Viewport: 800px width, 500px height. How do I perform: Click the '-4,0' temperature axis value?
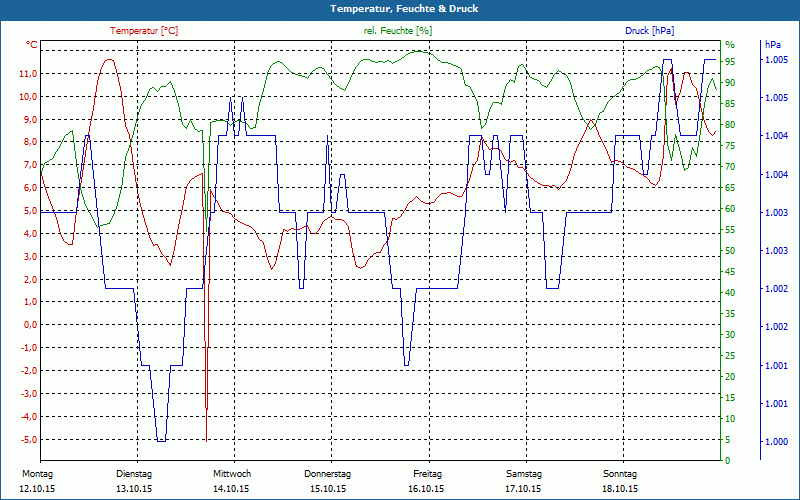[x=29, y=417]
